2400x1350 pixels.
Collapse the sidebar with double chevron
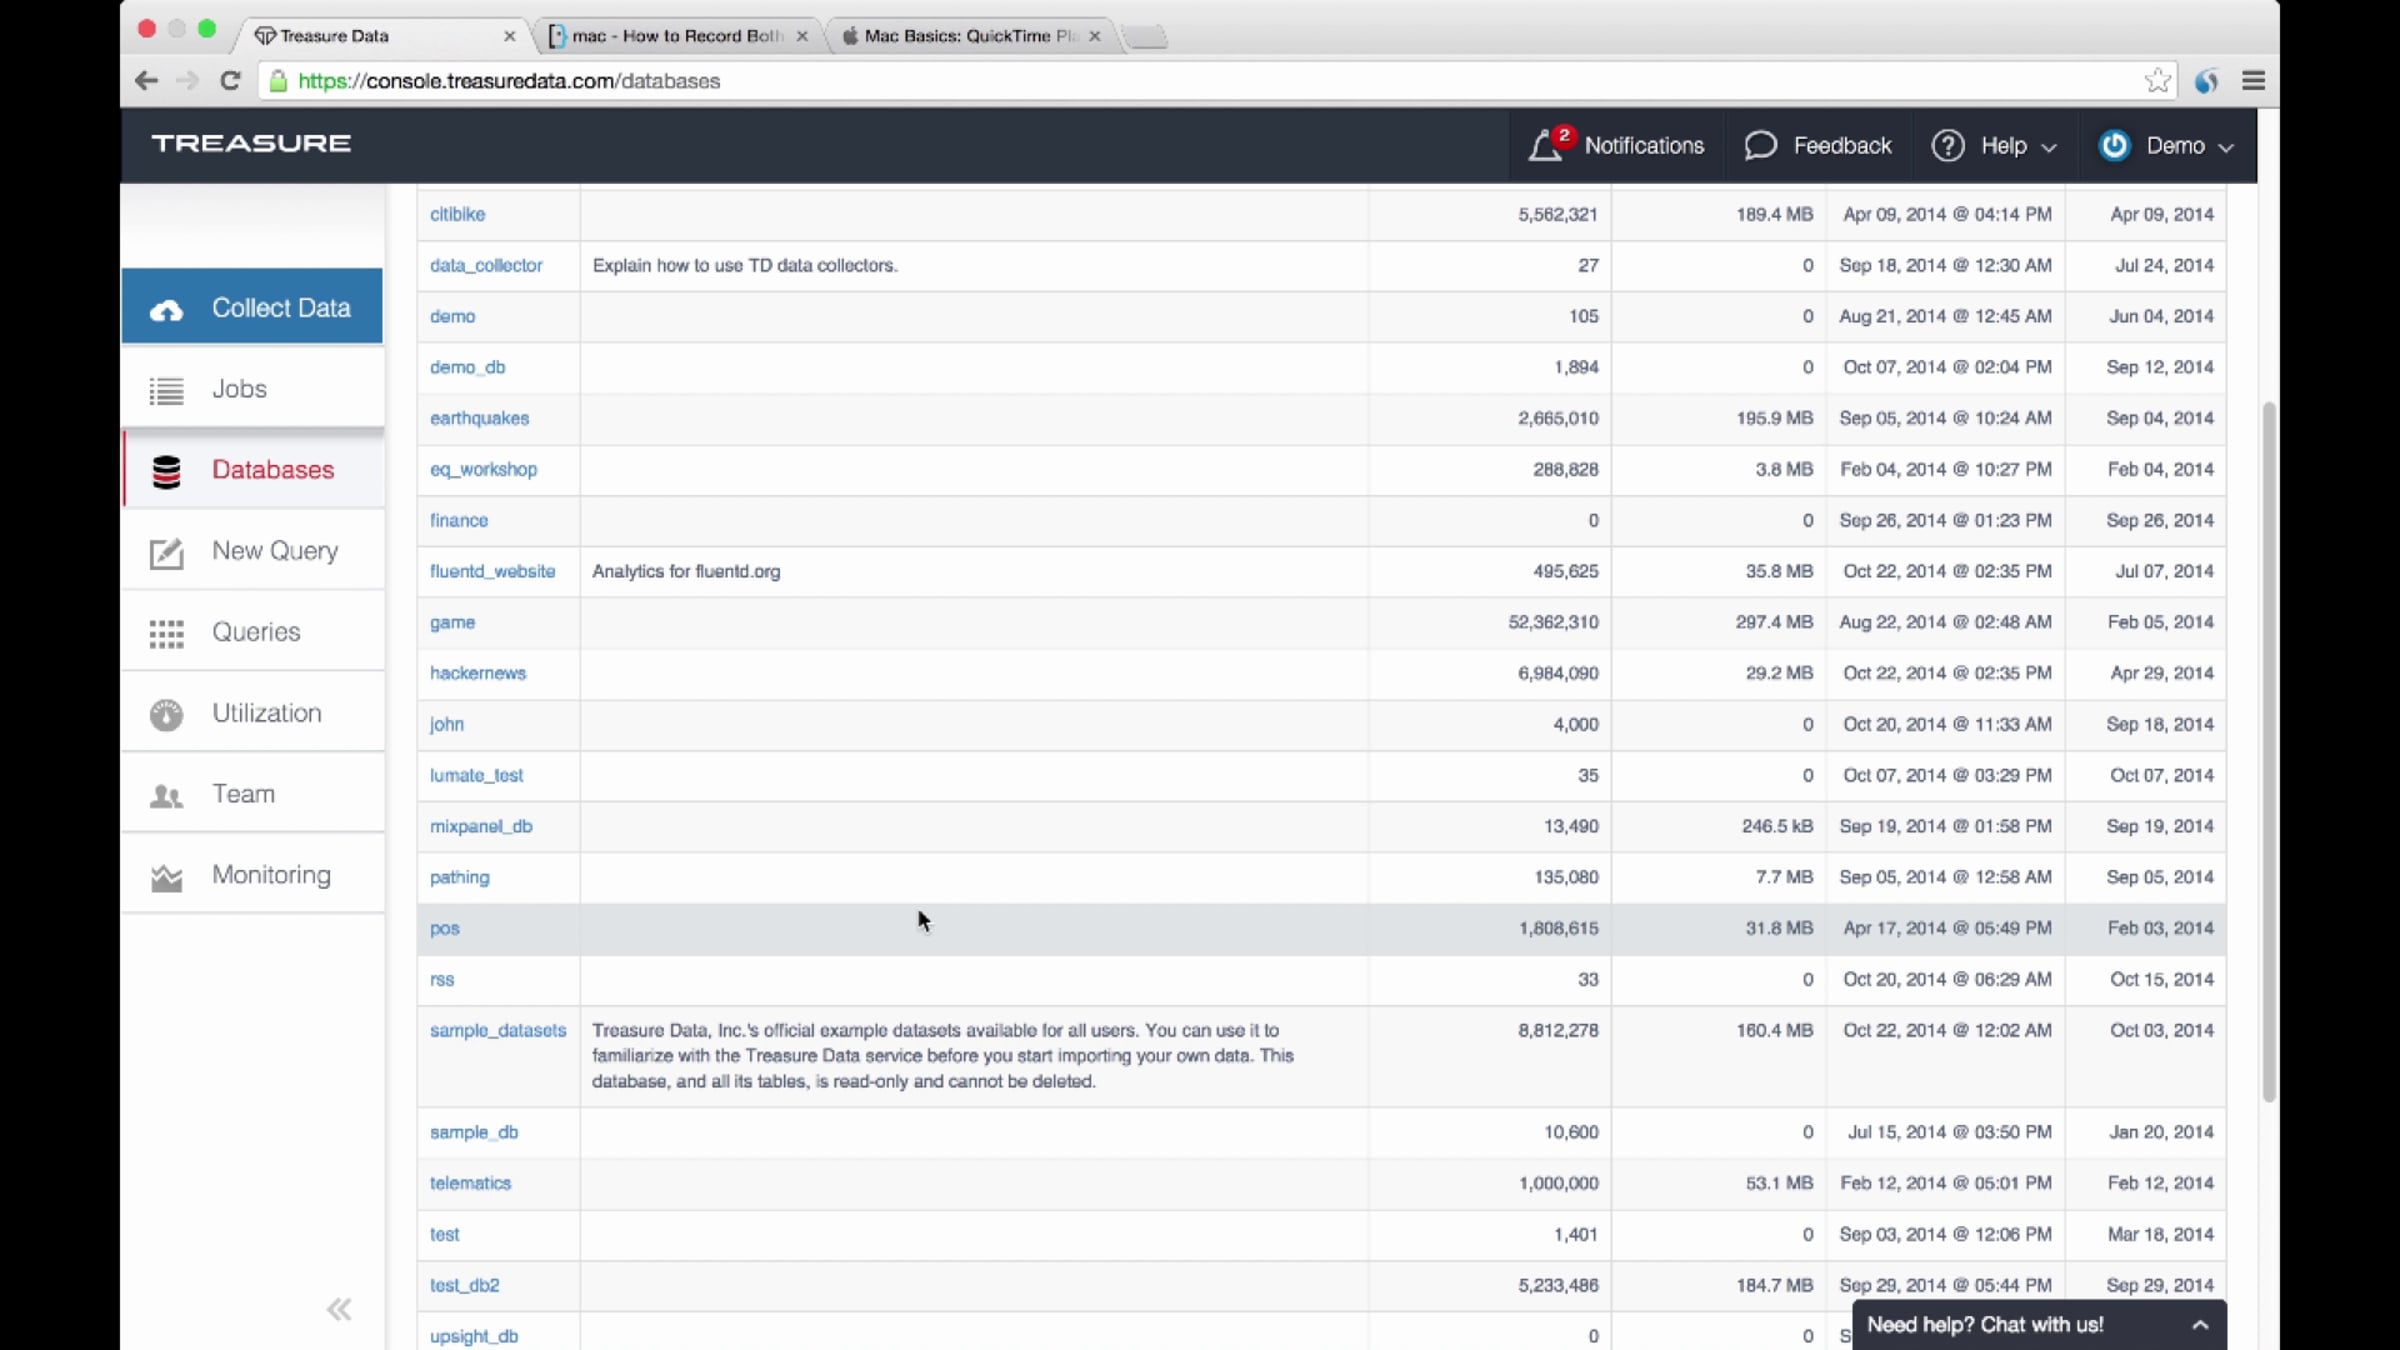[339, 1309]
